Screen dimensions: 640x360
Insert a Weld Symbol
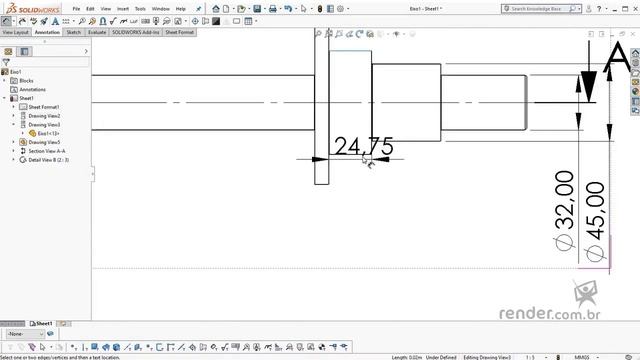(x=123, y=21)
